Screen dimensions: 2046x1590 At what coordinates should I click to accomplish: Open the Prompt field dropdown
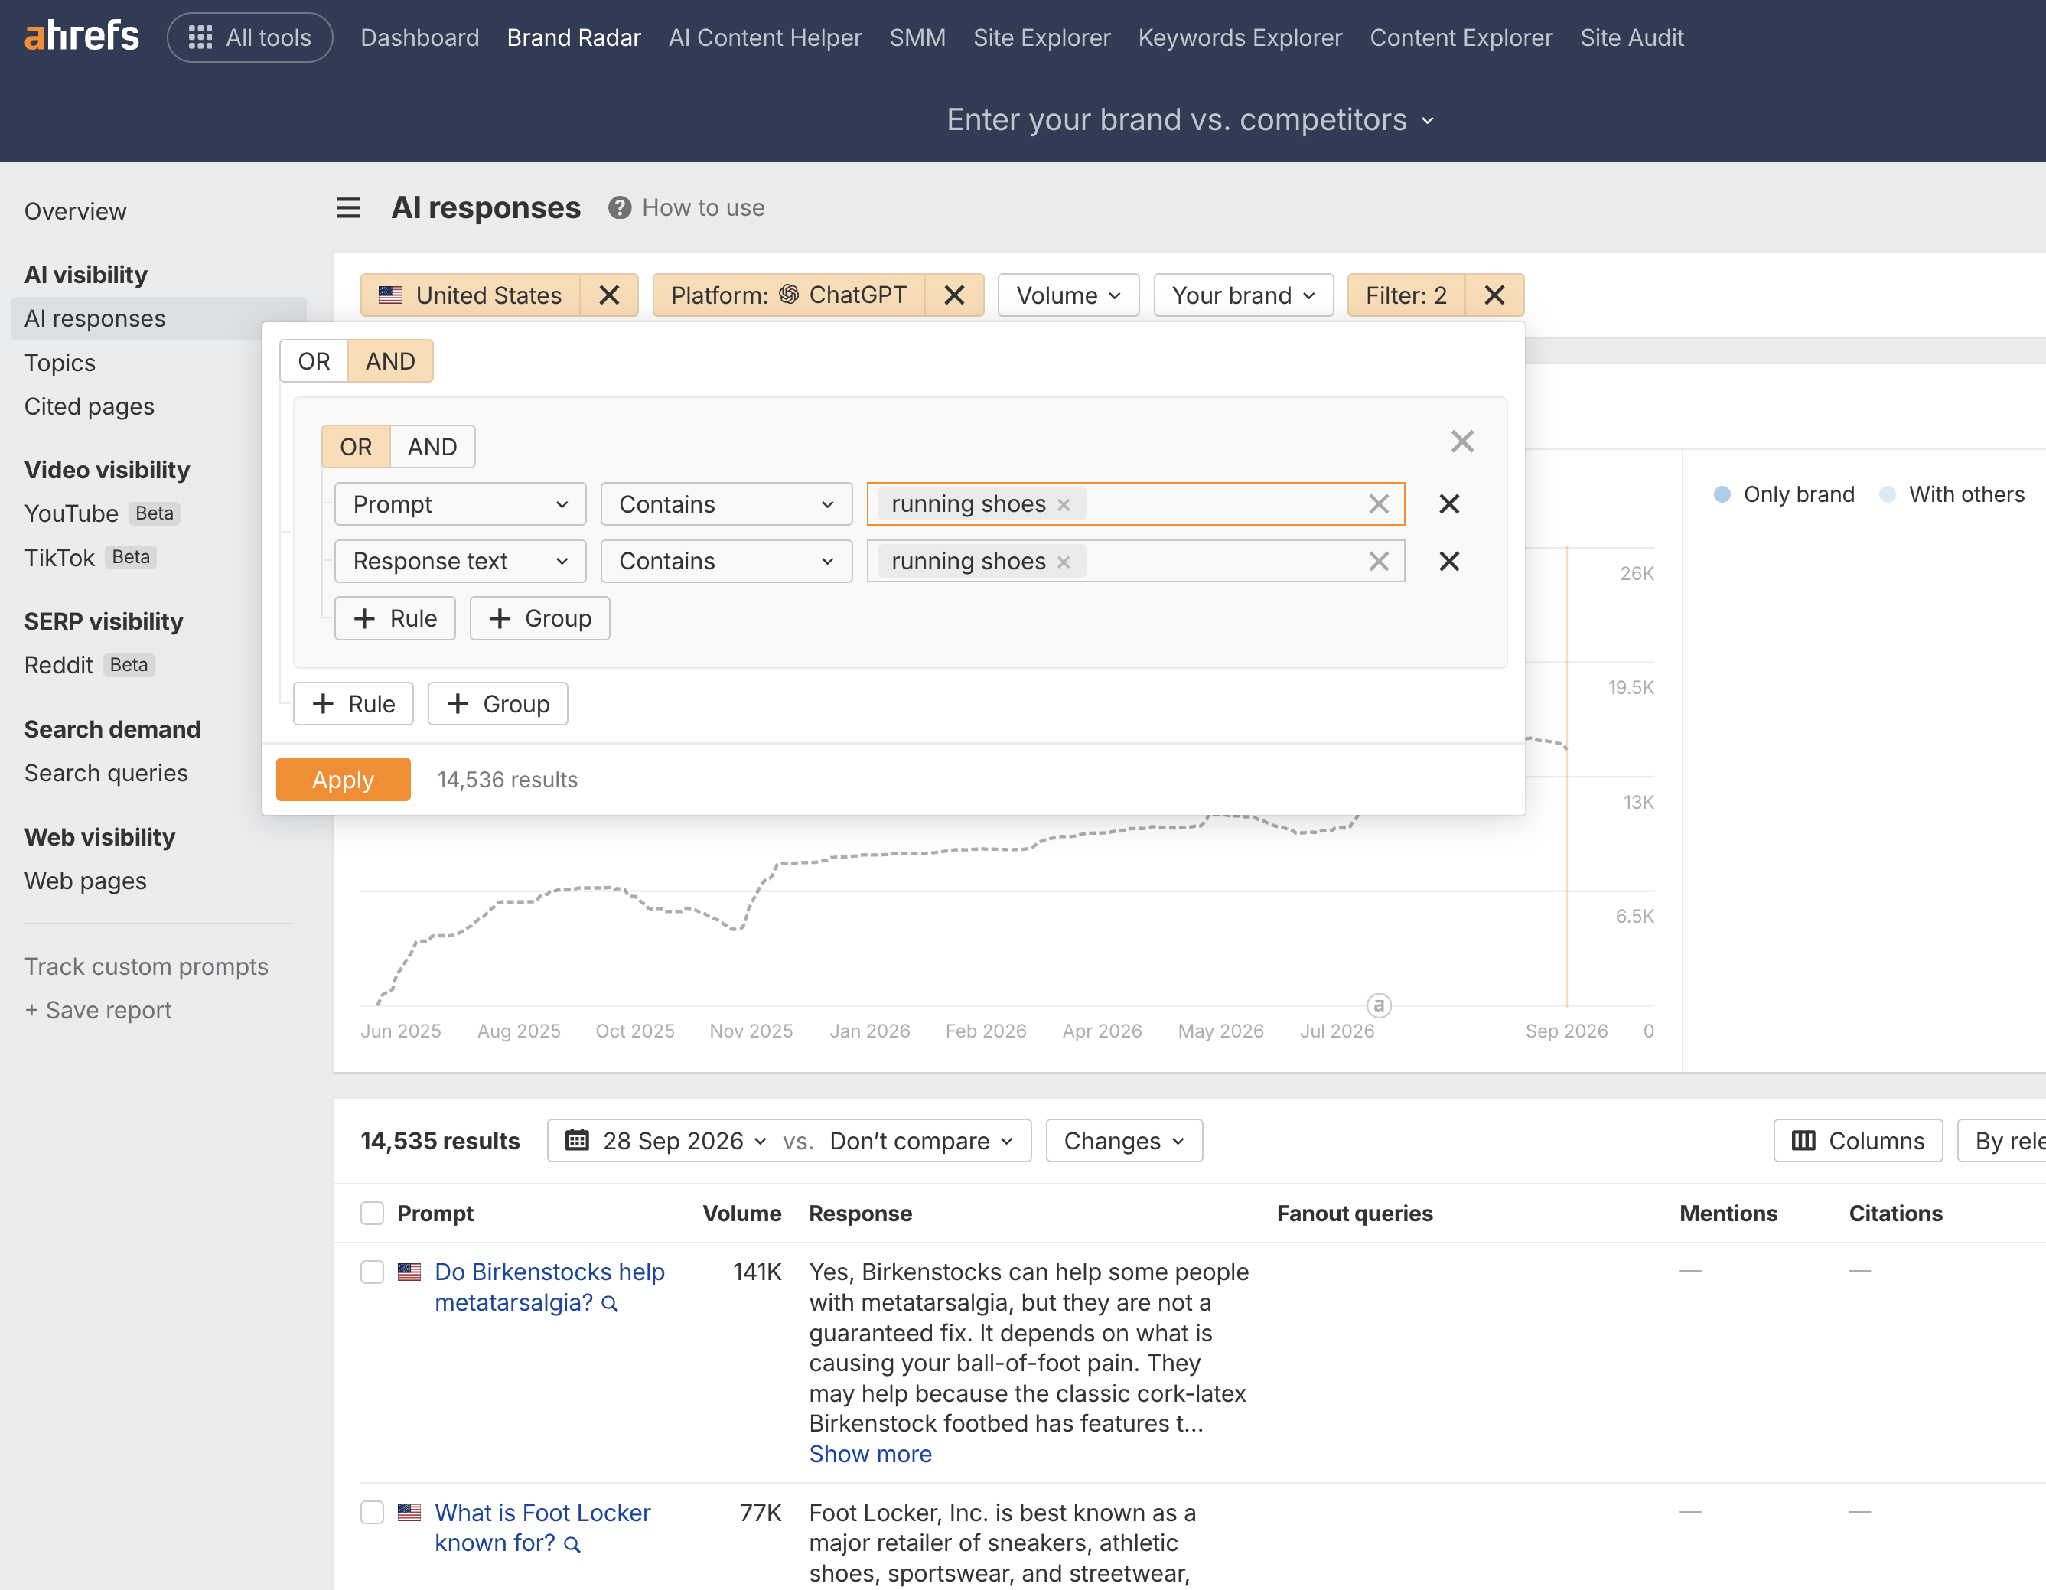(460, 504)
